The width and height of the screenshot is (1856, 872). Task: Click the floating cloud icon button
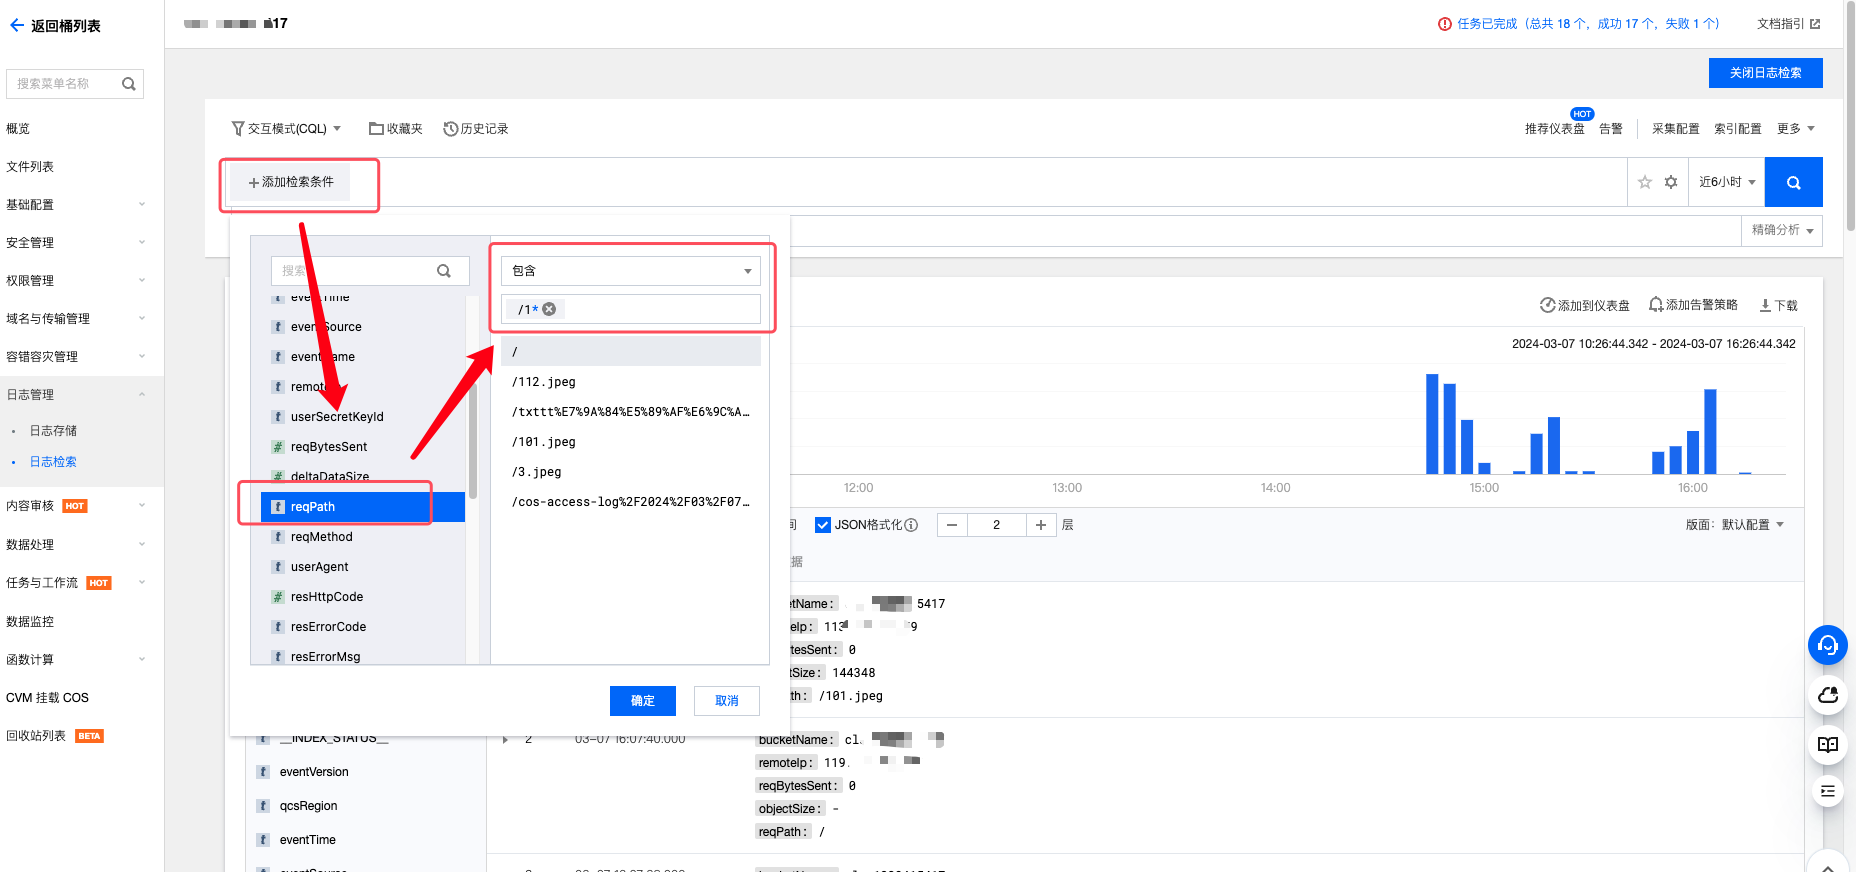(1828, 694)
